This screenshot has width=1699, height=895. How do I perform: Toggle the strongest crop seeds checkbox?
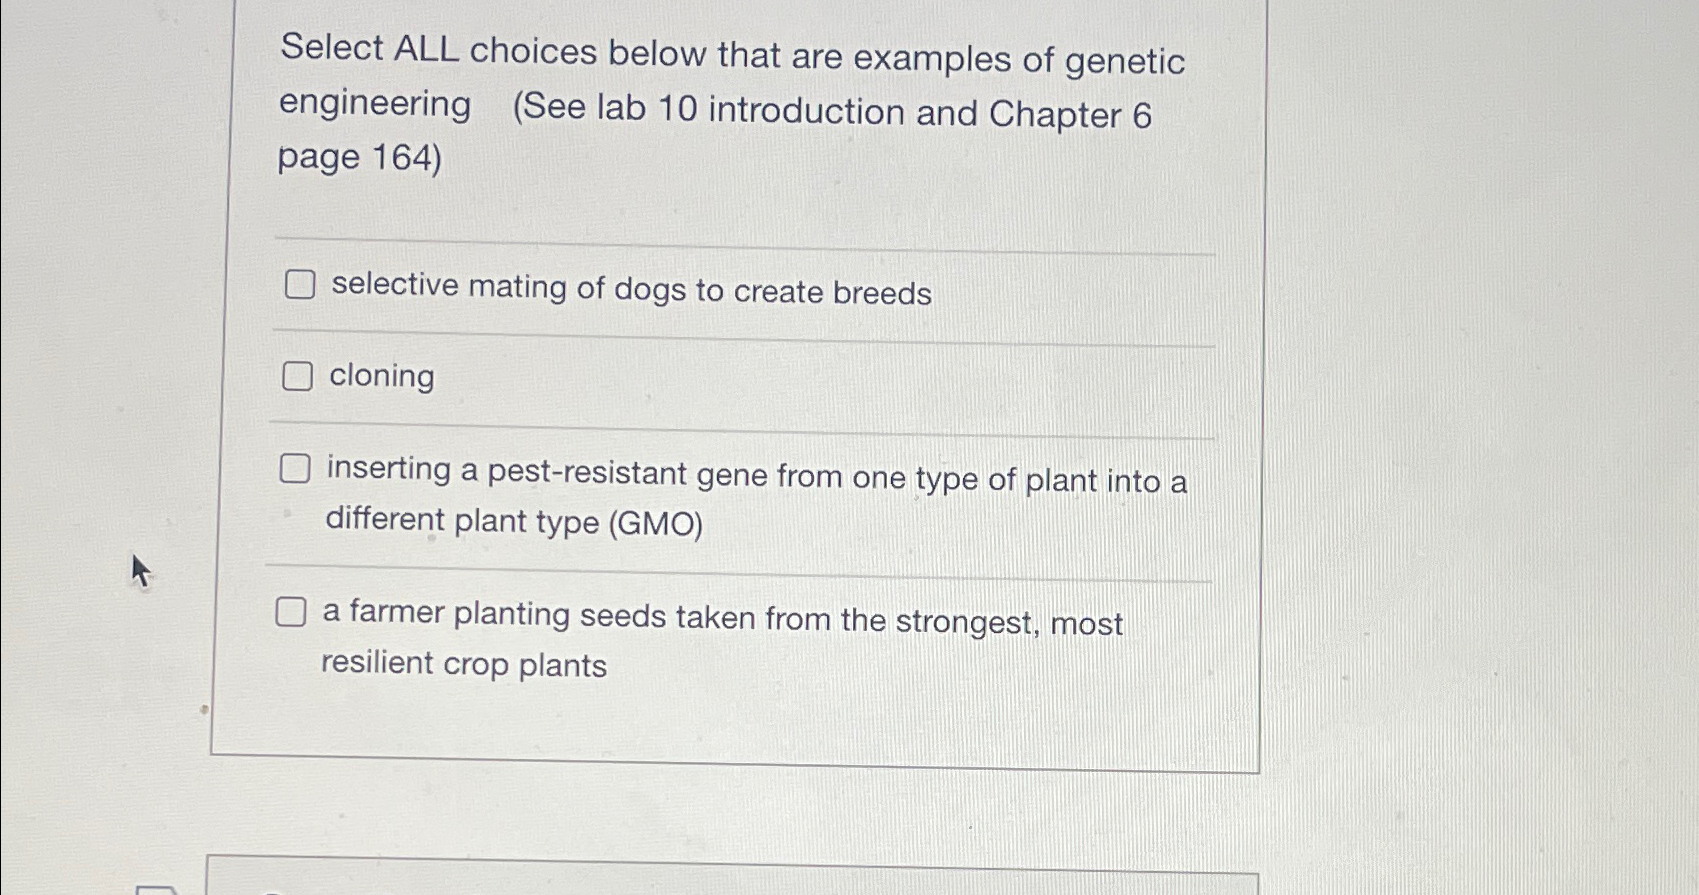click(x=293, y=610)
